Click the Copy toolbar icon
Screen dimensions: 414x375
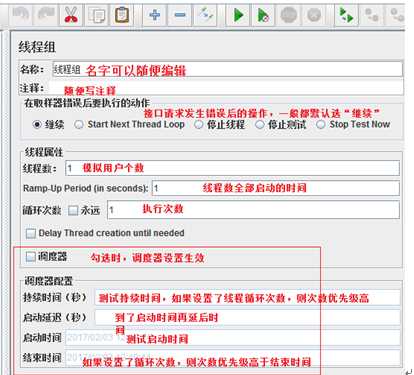(x=97, y=15)
